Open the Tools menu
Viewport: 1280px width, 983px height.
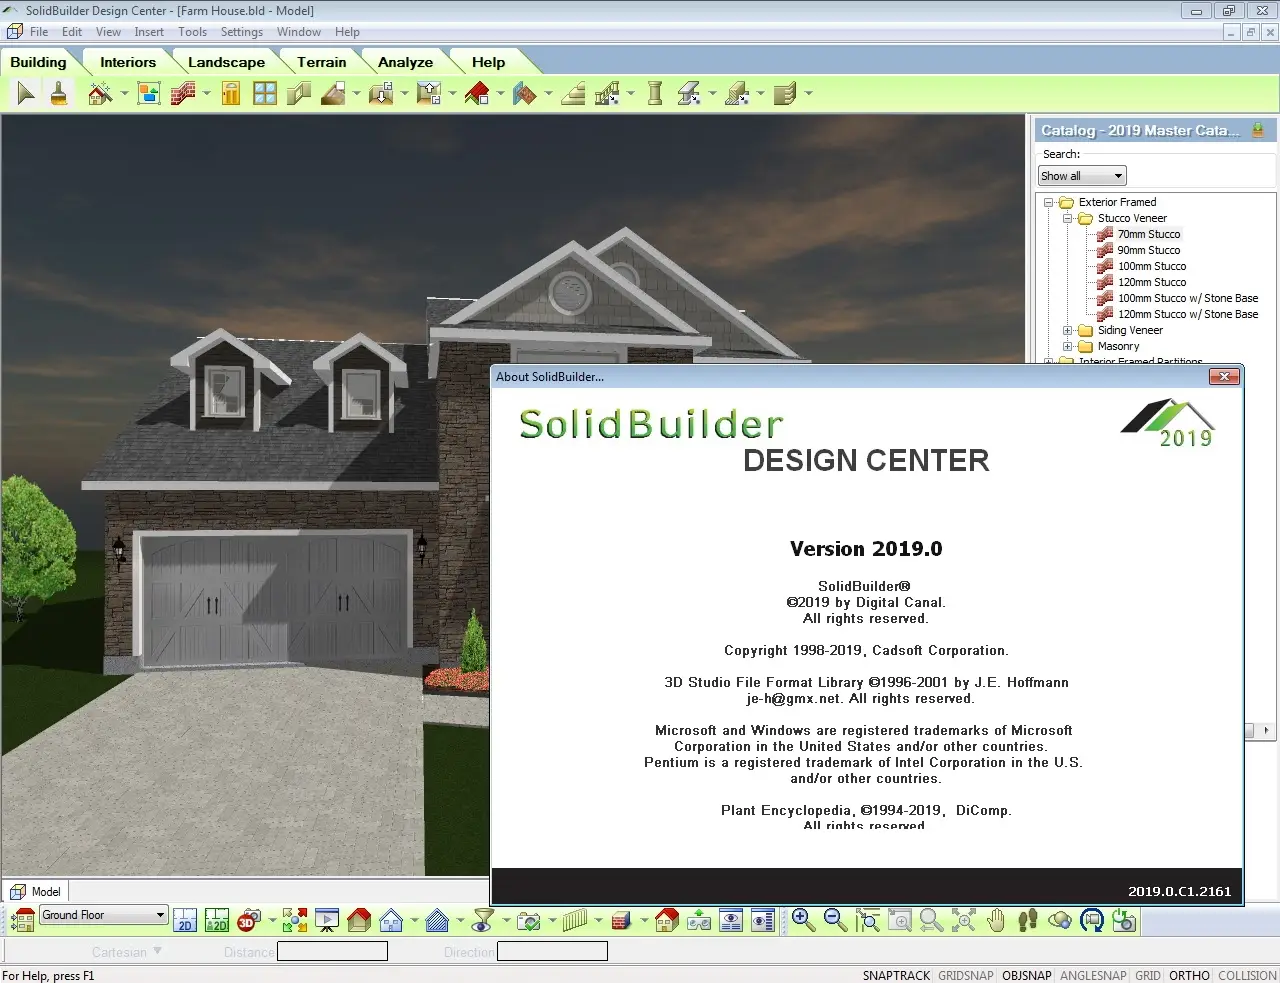tap(192, 32)
